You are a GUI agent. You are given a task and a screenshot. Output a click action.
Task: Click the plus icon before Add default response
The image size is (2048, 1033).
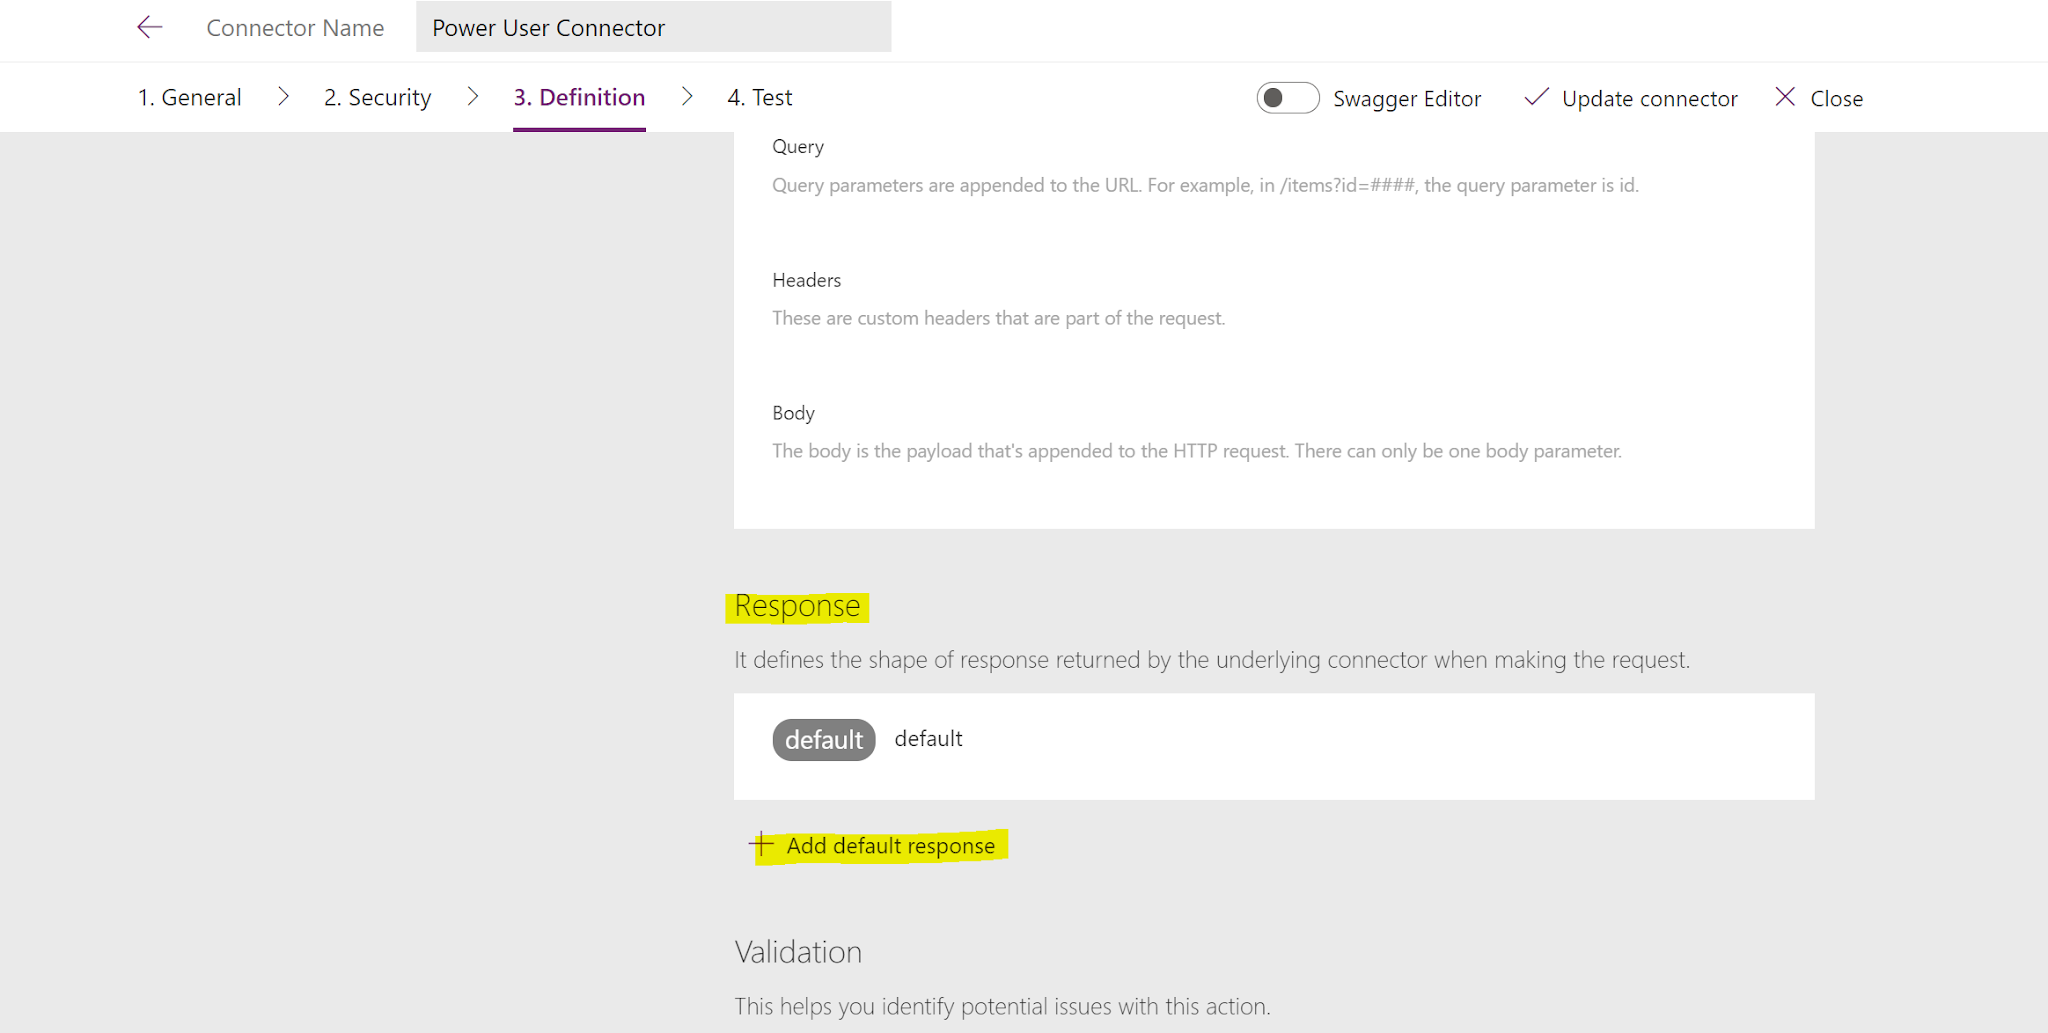point(761,845)
